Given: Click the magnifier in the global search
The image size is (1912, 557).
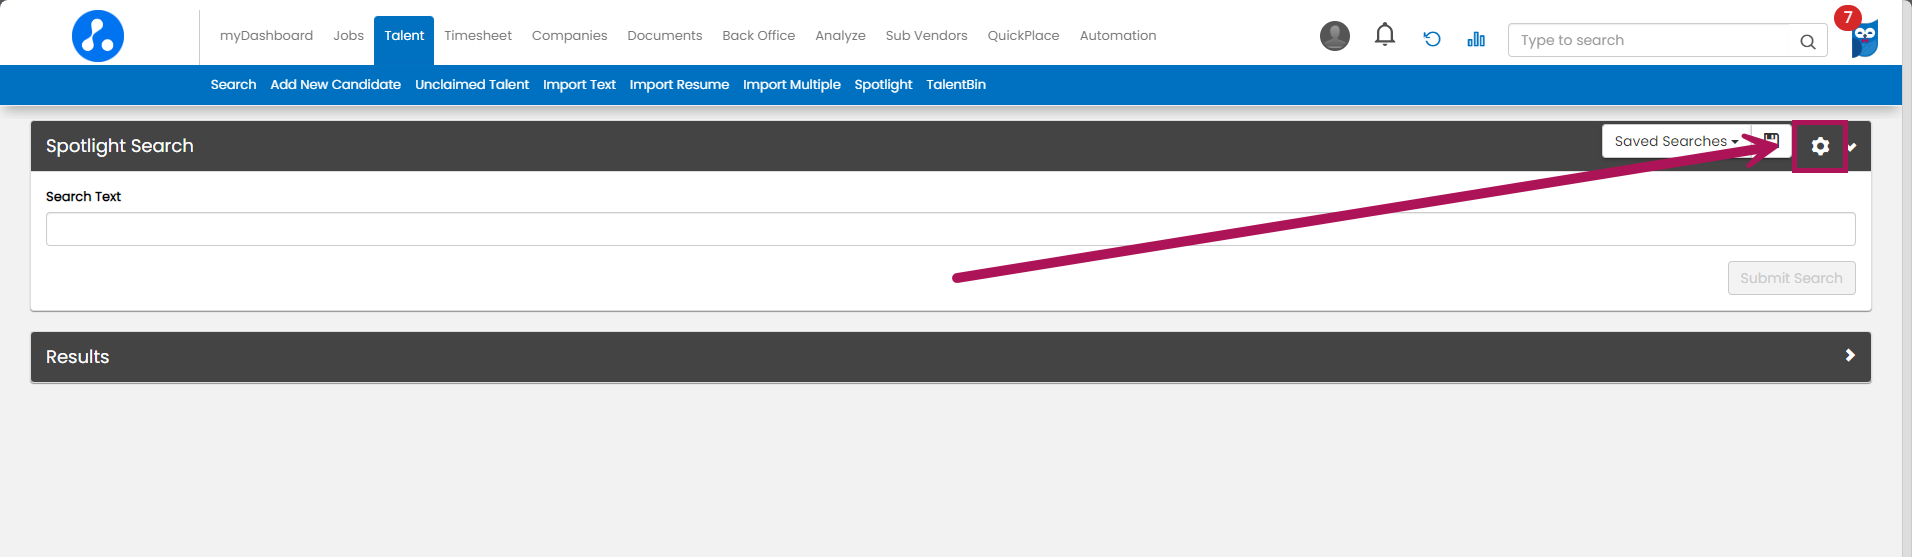Looking at the screenshot, I should pyautogui.click(x=1808, y=41).
